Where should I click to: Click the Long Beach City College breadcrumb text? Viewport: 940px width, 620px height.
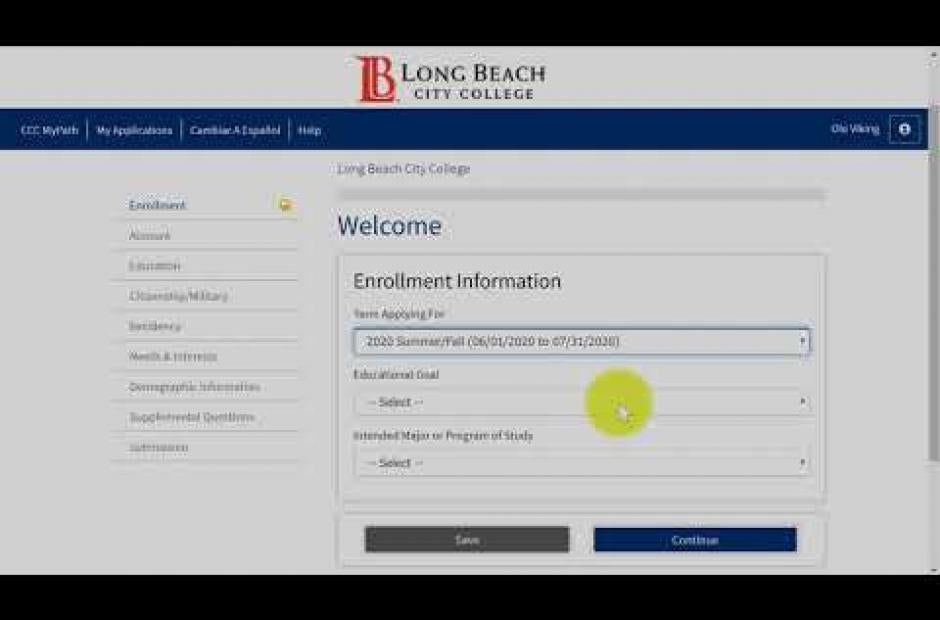pyautogui.click(x=403, y=169)
